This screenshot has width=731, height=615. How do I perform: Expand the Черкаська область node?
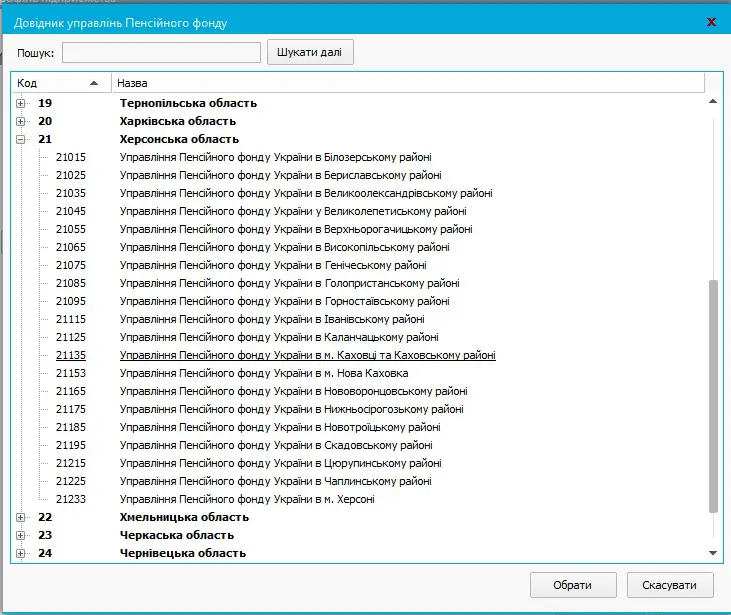[20, 535]
